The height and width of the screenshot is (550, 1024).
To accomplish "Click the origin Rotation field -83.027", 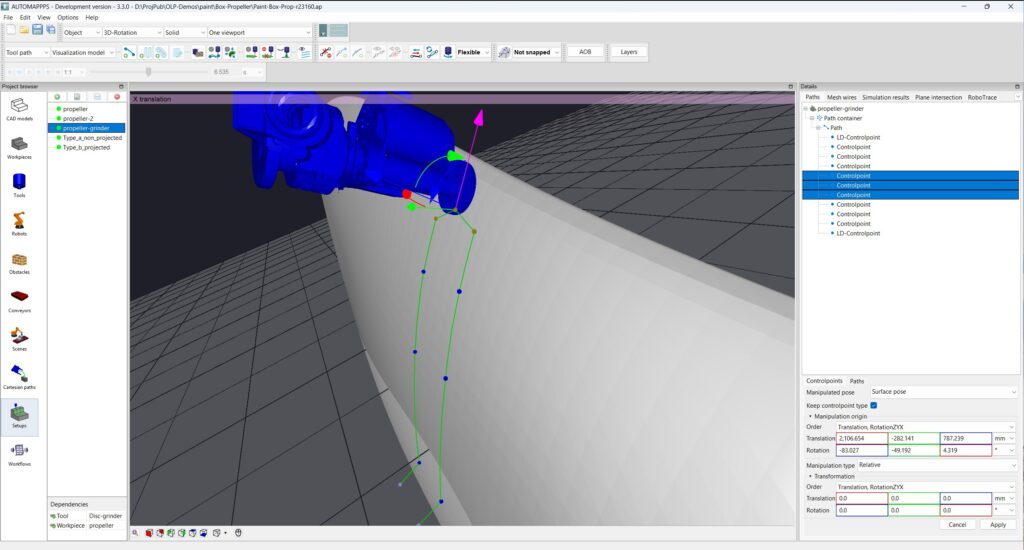I will click(861, 451).
